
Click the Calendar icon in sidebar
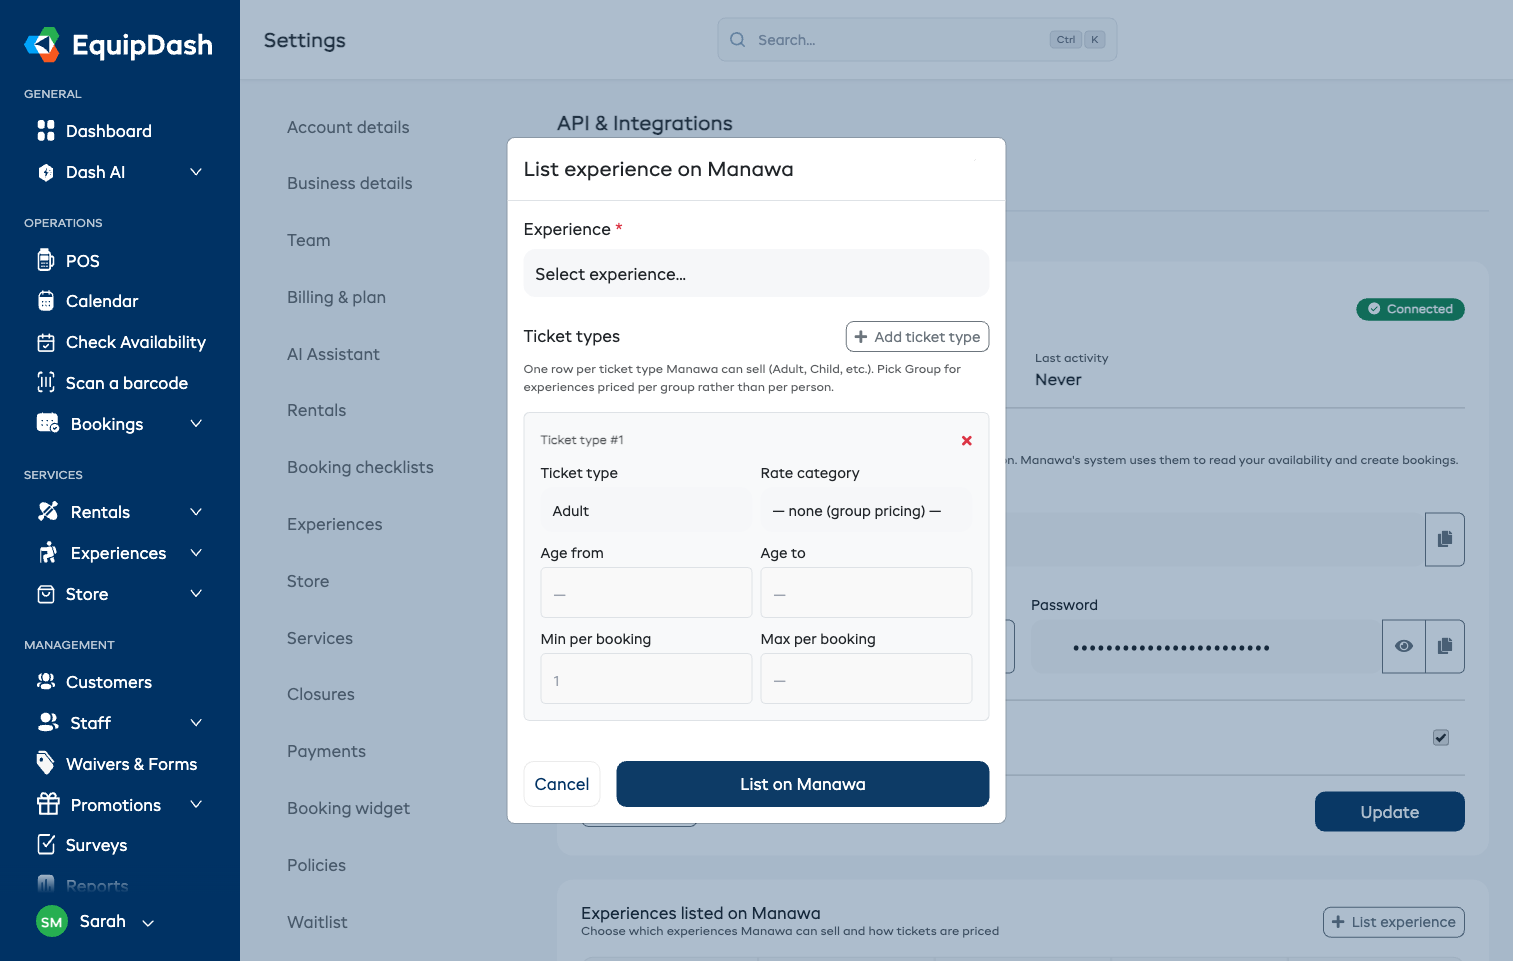(x=46, y=301)
